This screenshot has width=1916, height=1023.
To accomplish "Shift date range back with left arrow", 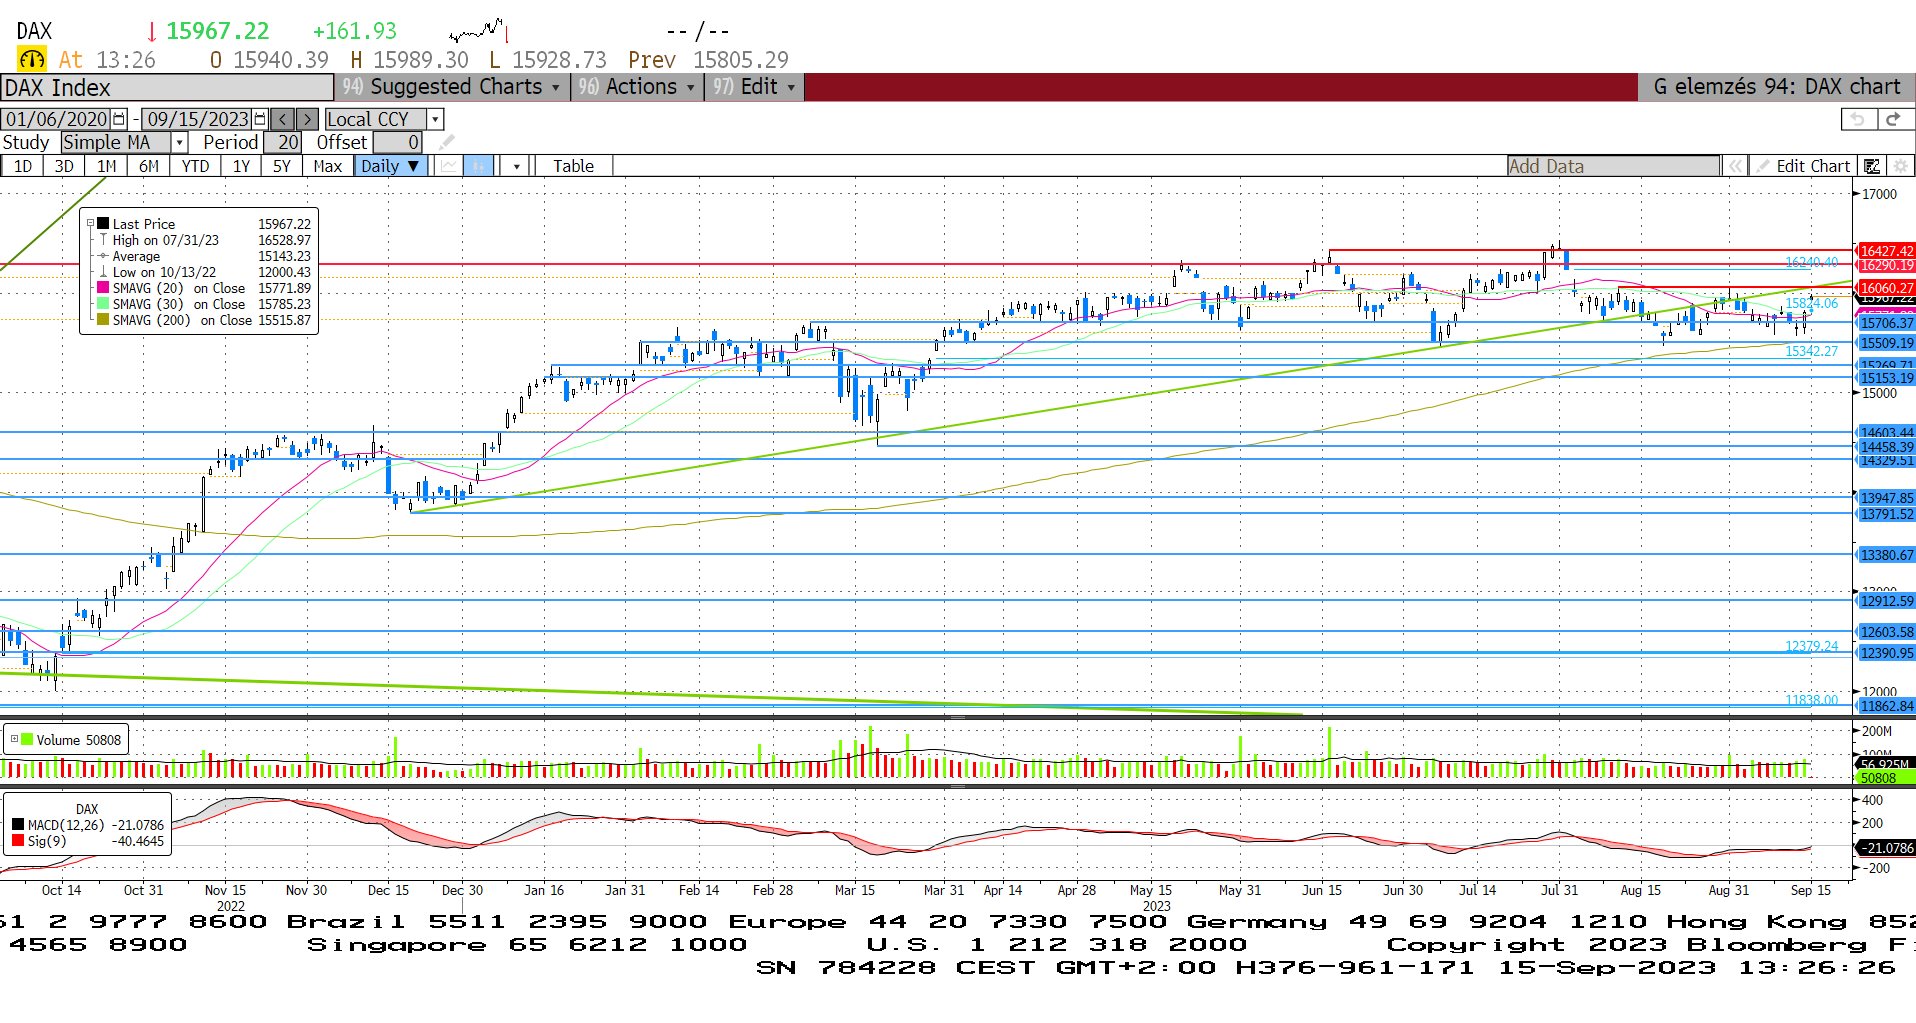I will click(283, 119).
